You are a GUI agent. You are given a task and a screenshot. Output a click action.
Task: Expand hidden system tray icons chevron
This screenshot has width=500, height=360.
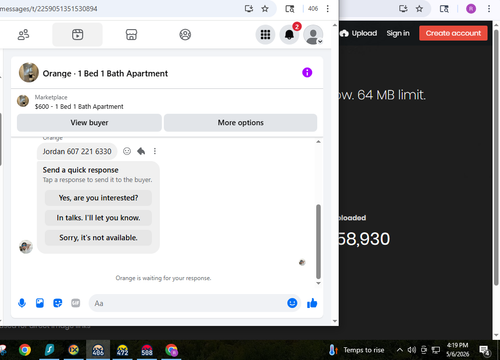(x=399, y=350)
